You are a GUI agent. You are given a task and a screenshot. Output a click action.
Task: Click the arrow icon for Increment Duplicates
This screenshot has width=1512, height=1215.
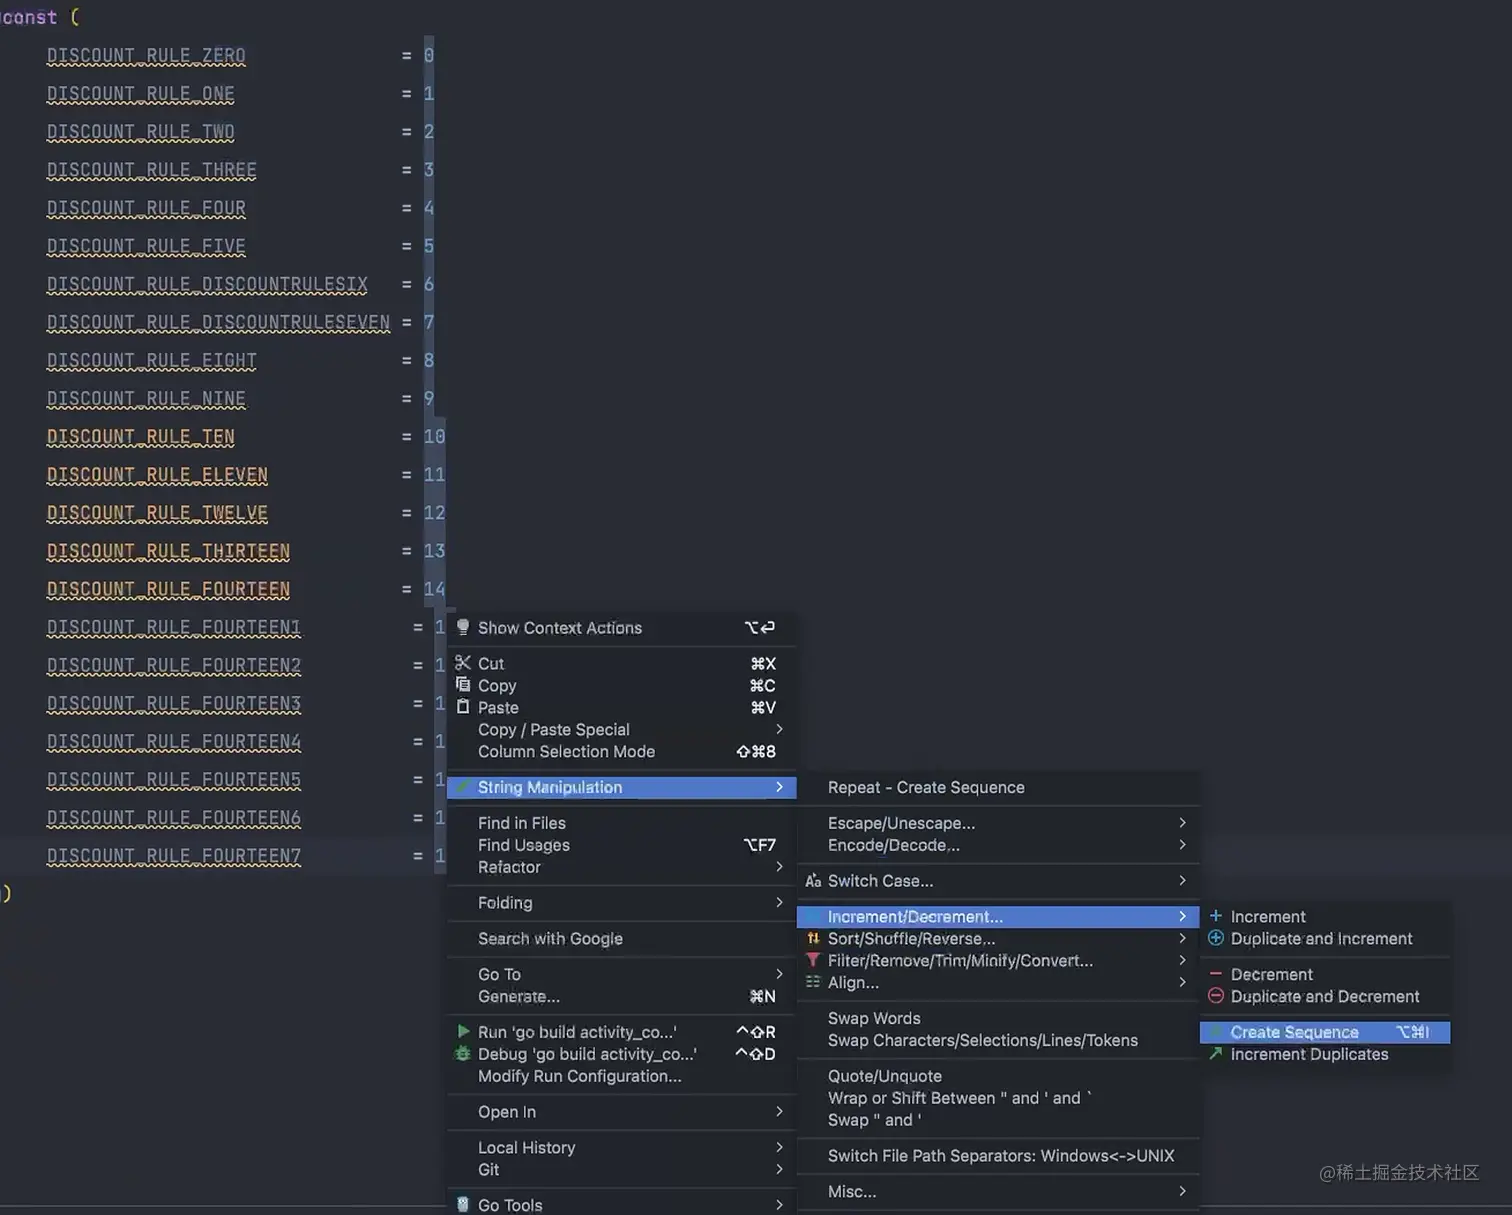tap(1216, 1054)
